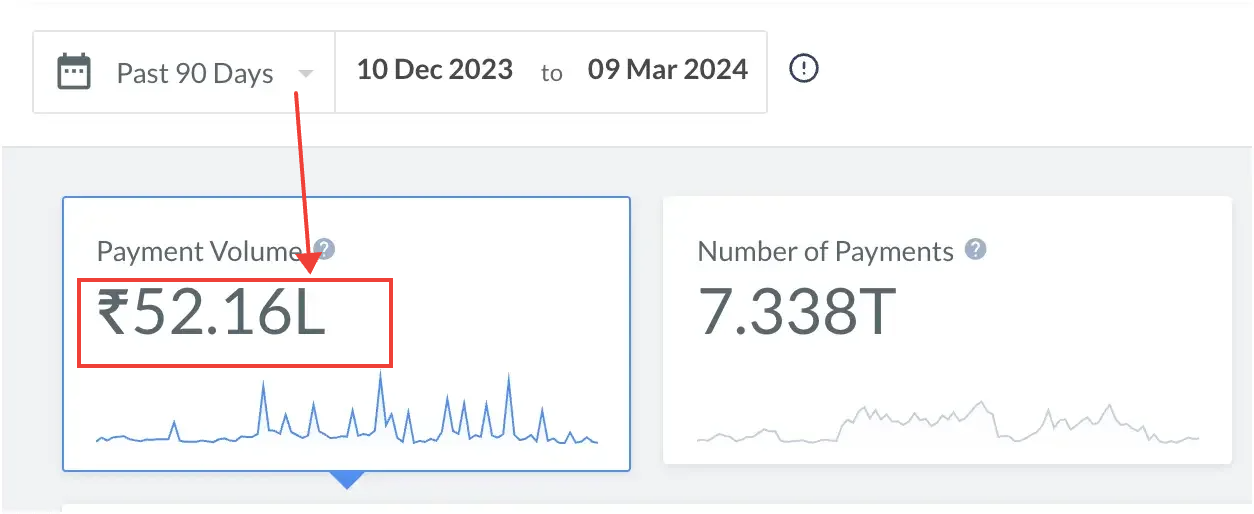Click highest peak of Number of Payments sparkline

(982, 403)
